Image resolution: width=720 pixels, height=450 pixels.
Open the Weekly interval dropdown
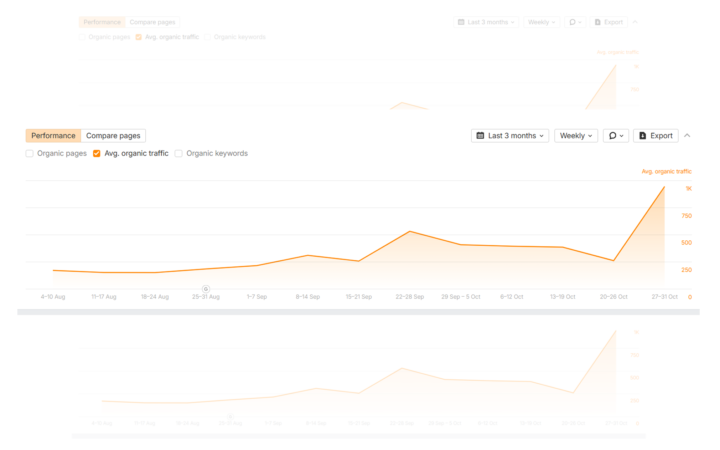(x=576, y=135)
